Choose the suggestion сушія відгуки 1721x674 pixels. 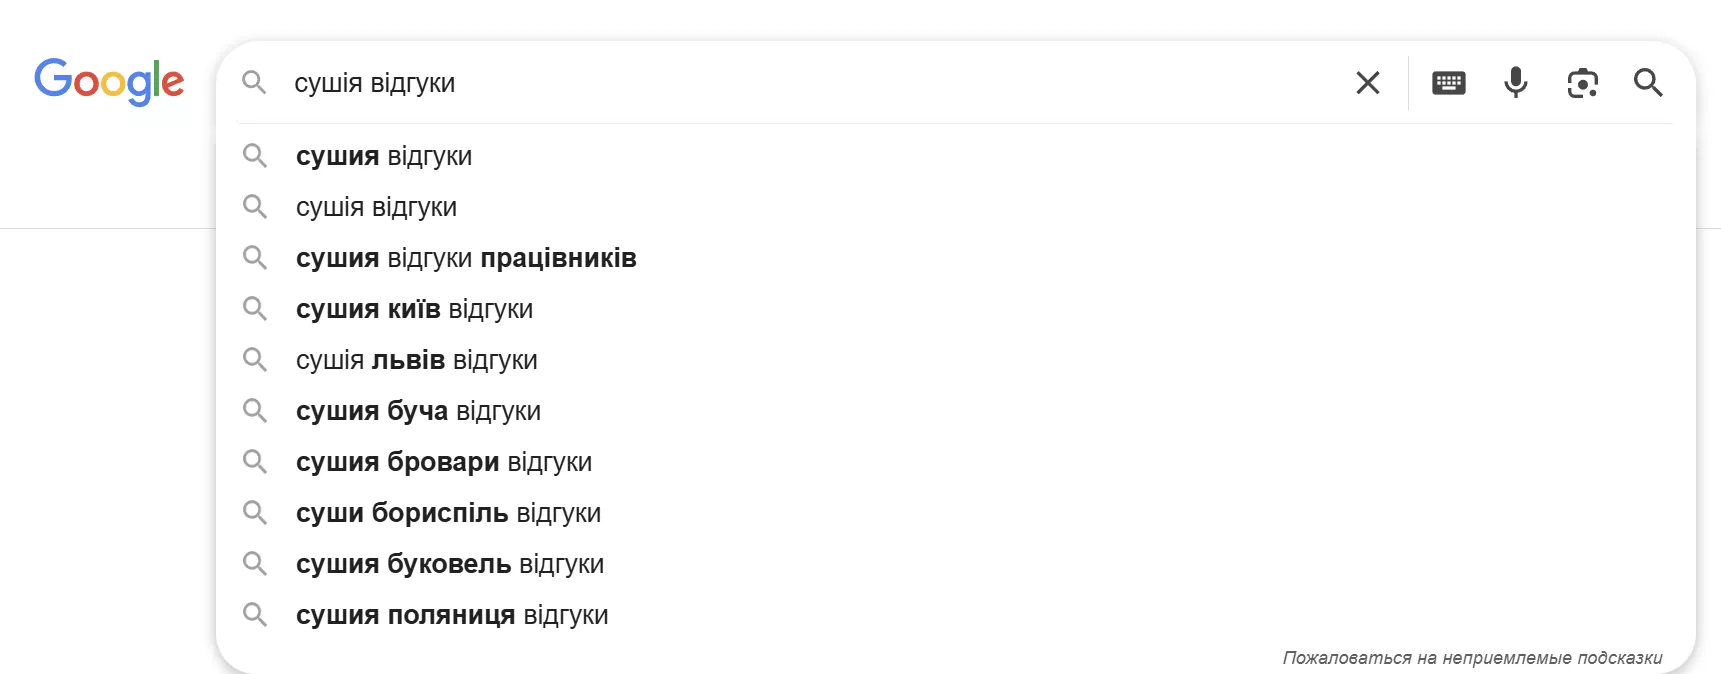click(x=376, y=207)
